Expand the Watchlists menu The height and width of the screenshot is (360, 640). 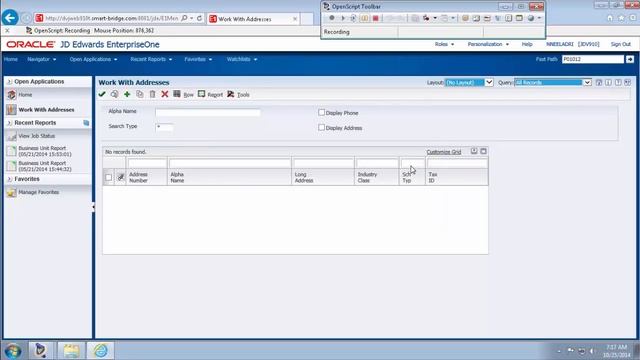(x=242, y=59)
